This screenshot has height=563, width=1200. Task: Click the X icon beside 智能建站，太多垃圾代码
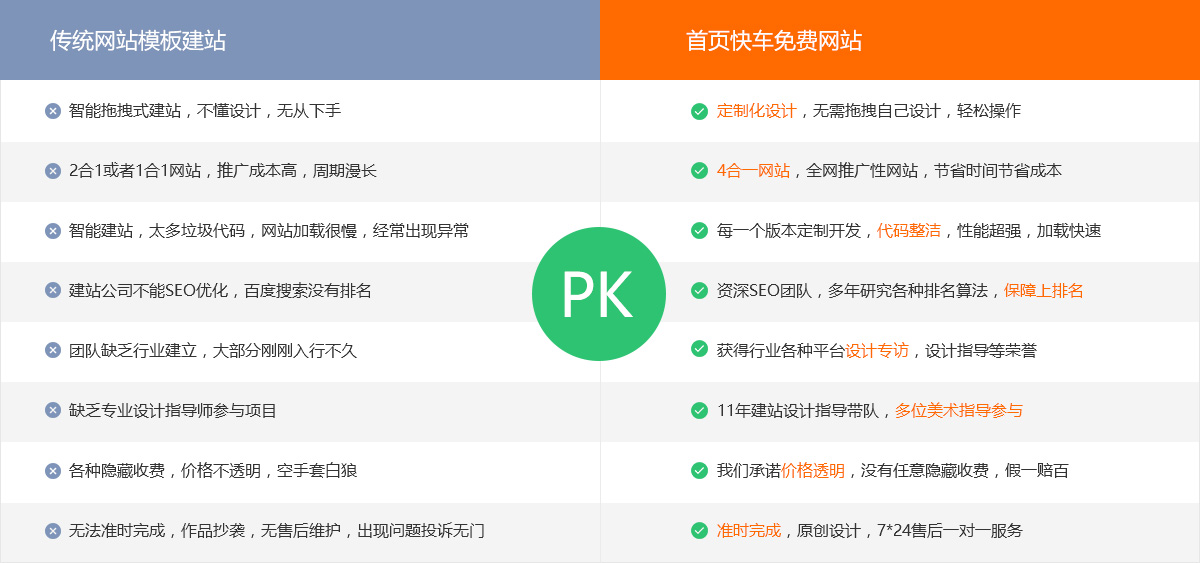point(53,231)
